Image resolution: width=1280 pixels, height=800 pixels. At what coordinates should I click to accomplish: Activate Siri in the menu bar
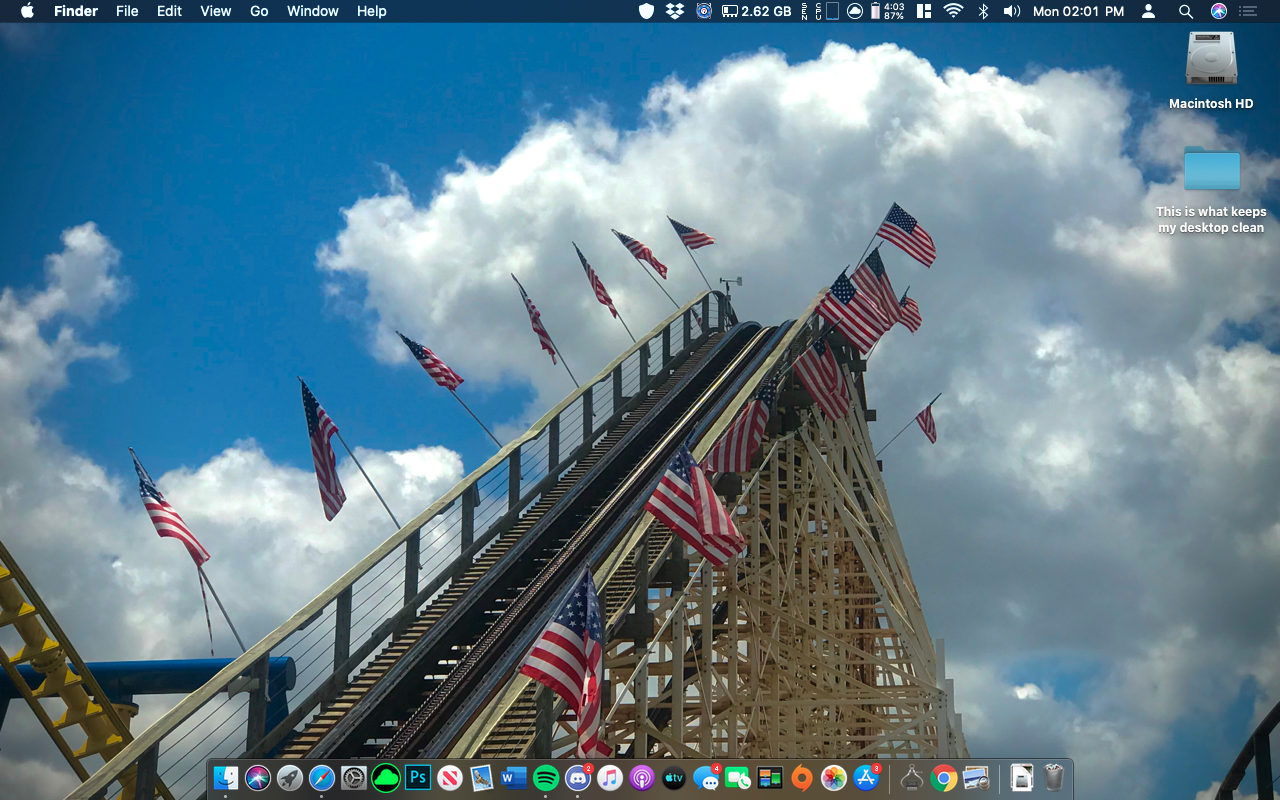(1218, 11)
